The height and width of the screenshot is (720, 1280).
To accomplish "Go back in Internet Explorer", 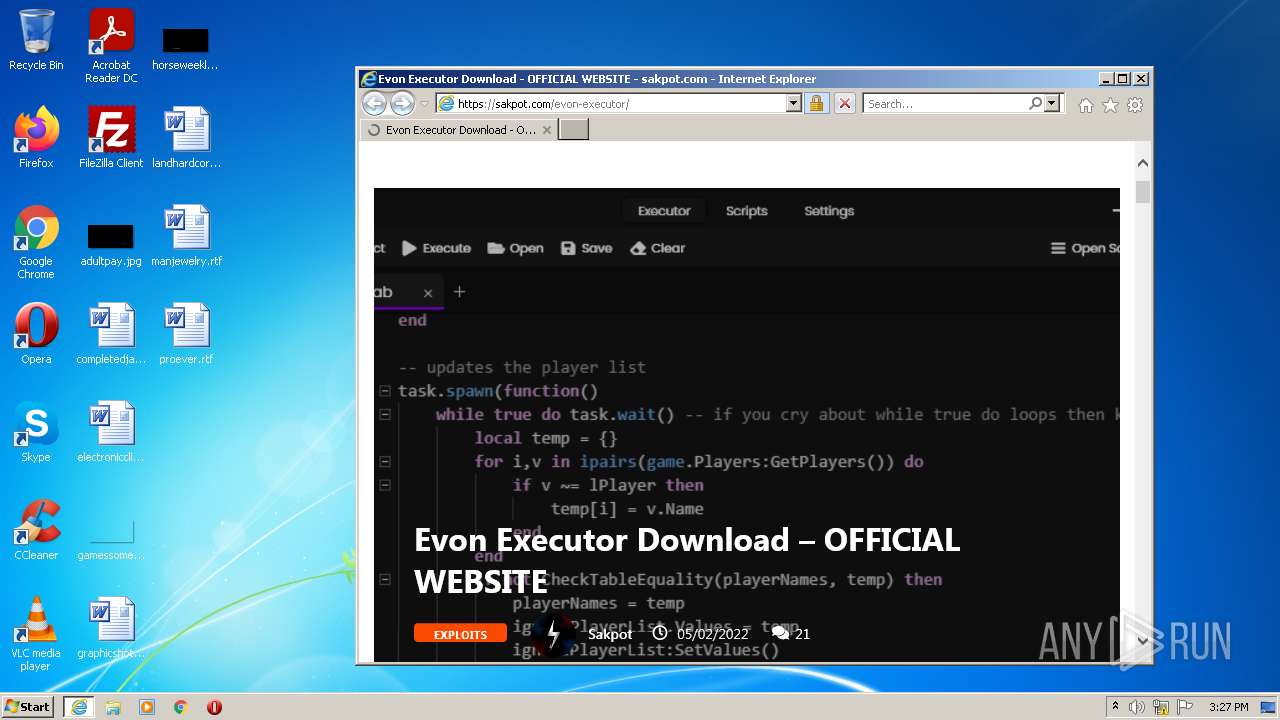I will tap(374, 103).
